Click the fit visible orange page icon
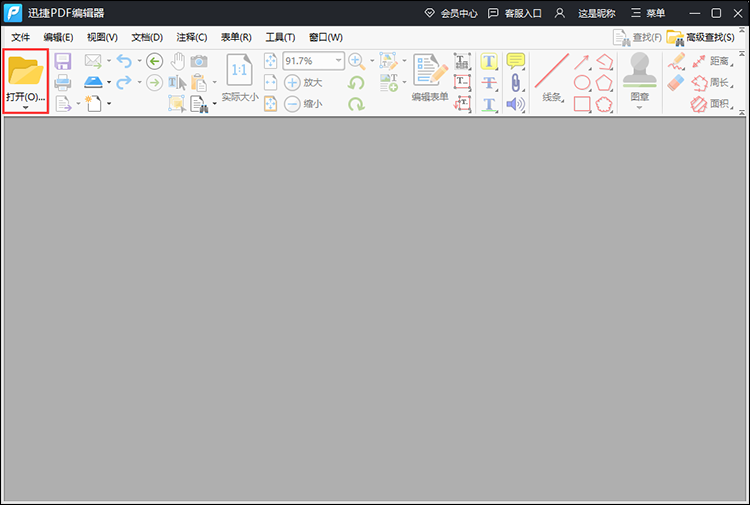 click(271, 103)
